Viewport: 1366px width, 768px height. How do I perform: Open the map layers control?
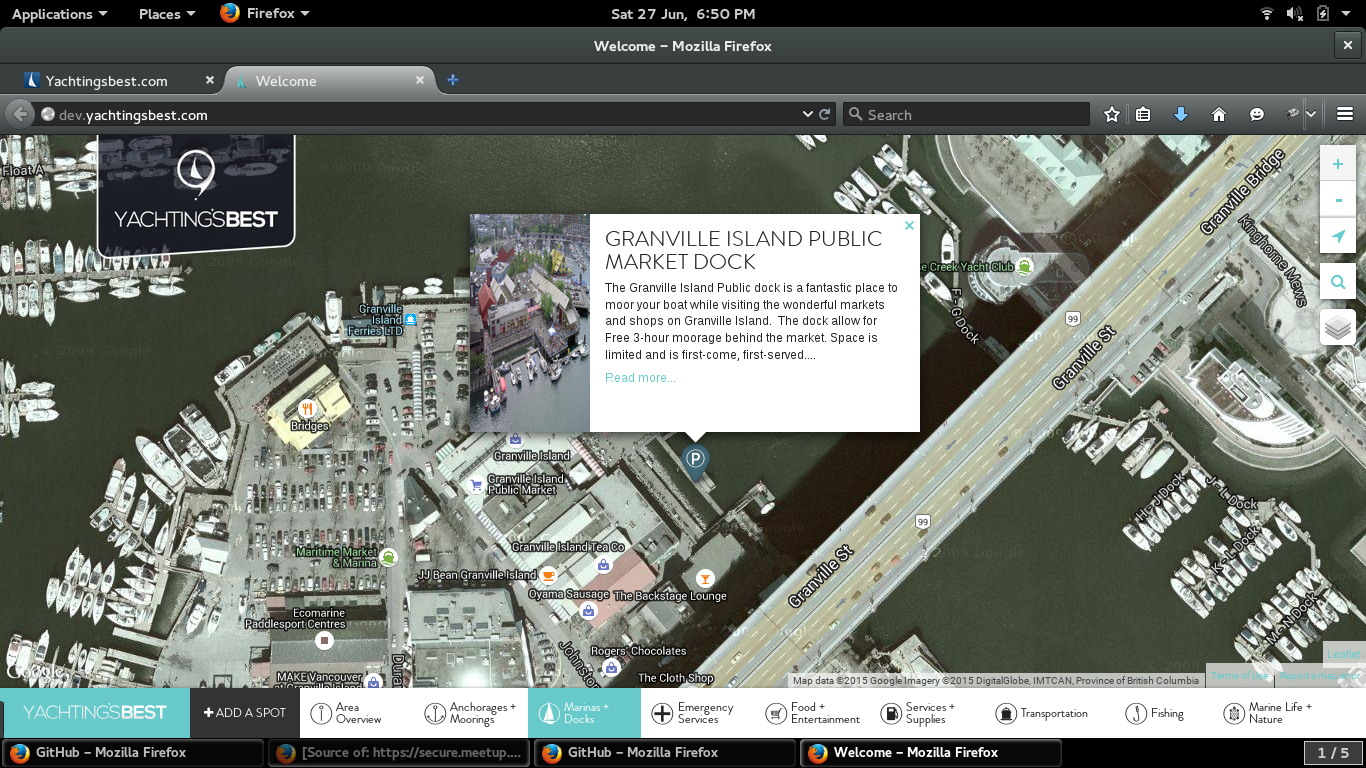click(x=1338, y=327)
